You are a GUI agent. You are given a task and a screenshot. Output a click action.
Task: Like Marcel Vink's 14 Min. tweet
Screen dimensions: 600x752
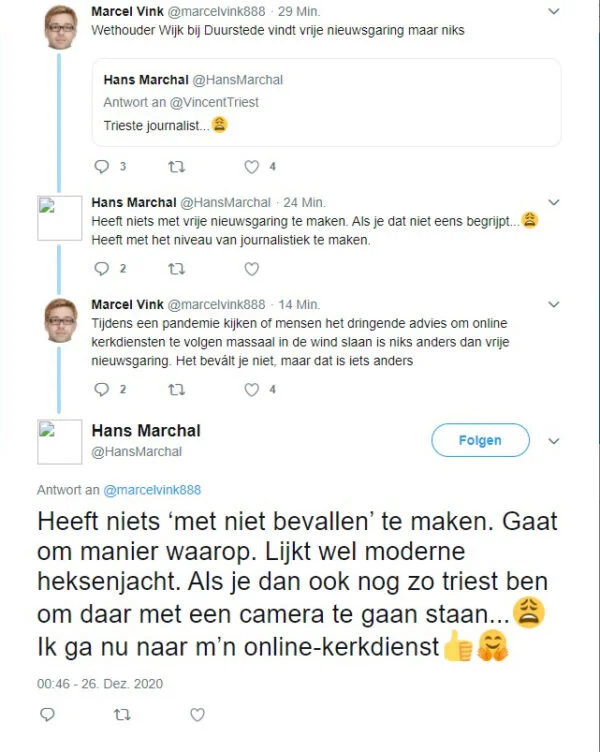pos(252,390)
